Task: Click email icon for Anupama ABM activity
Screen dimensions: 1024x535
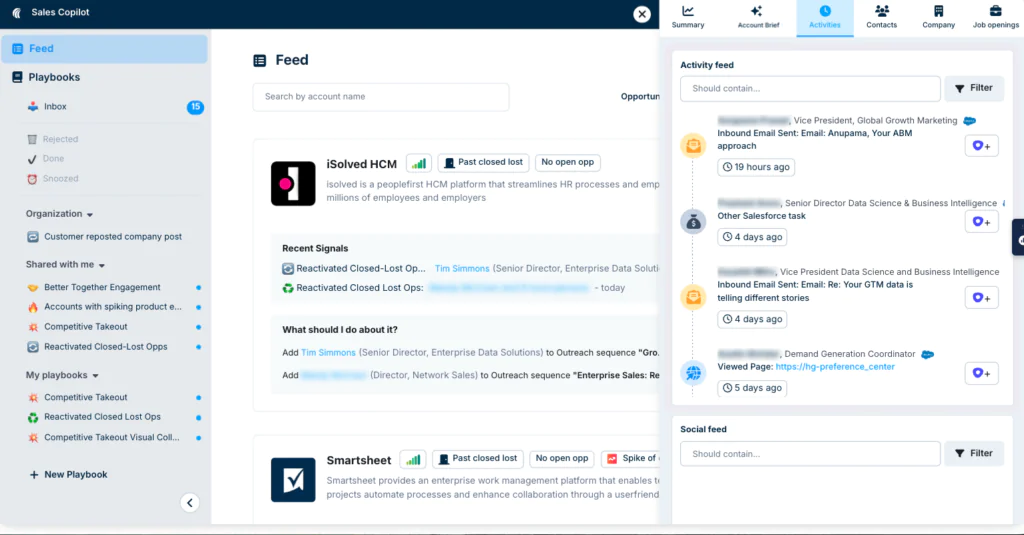Action: [x=694, y=145]
